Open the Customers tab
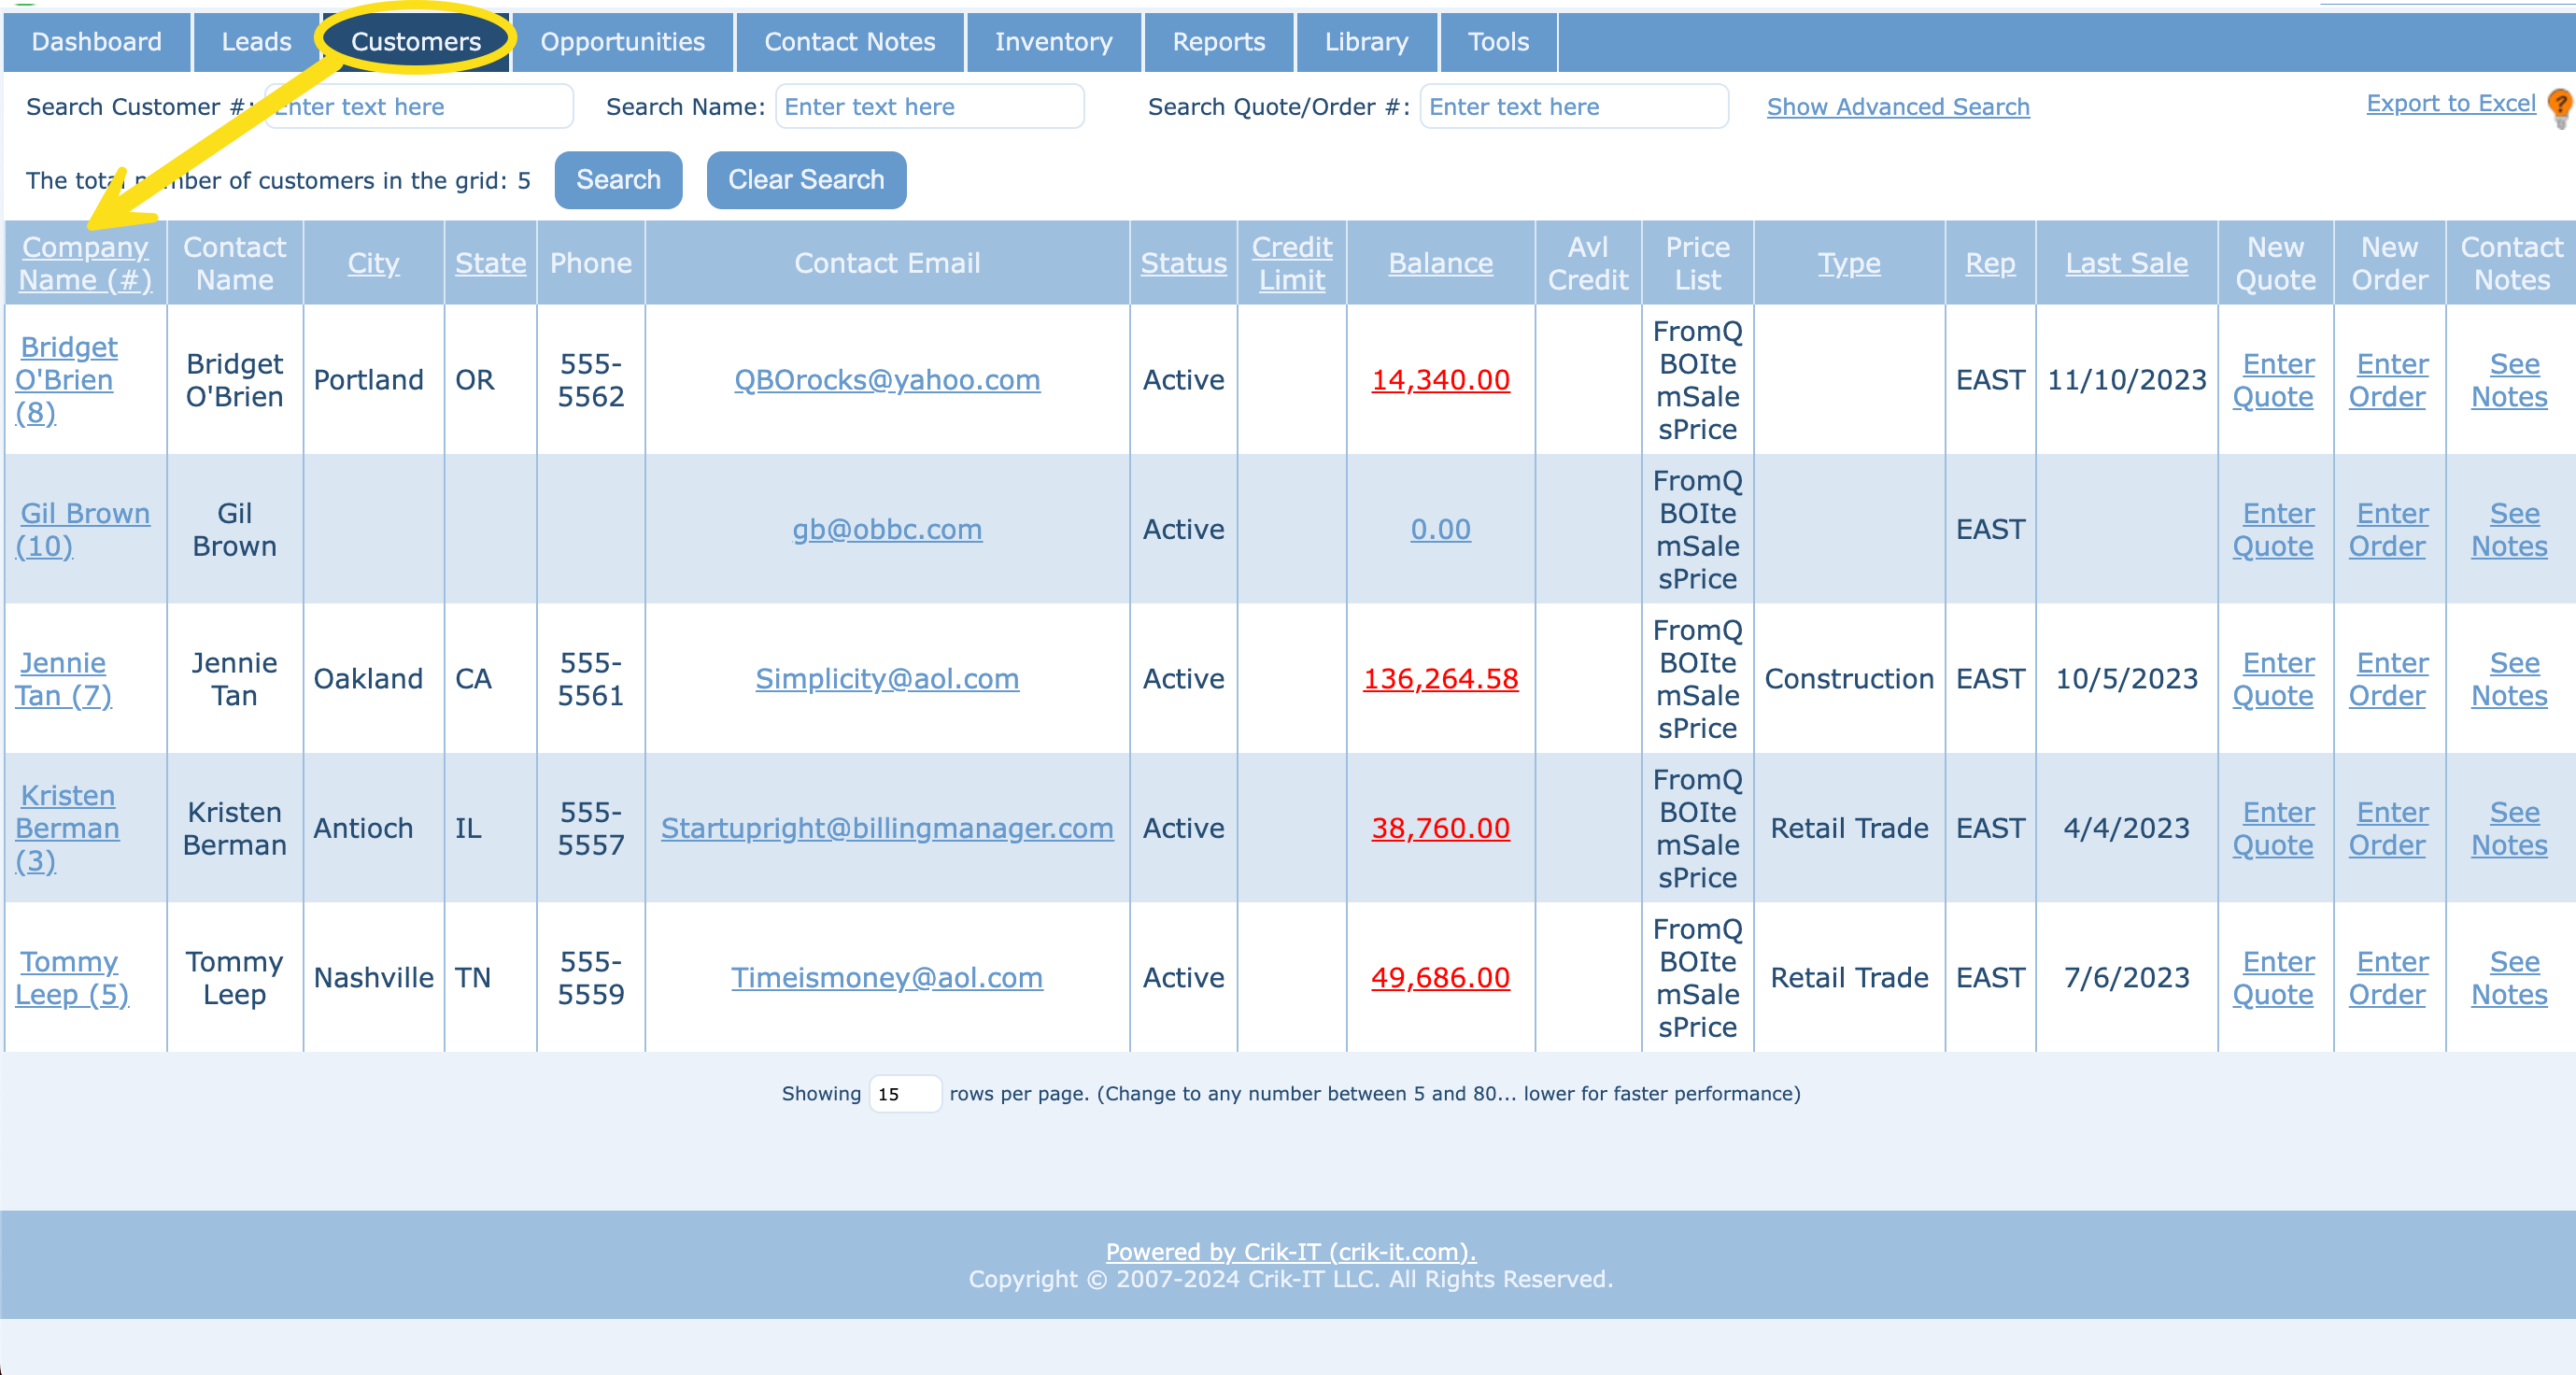The width and height of the screenshot is (2576, 1375). click(415, 41)
